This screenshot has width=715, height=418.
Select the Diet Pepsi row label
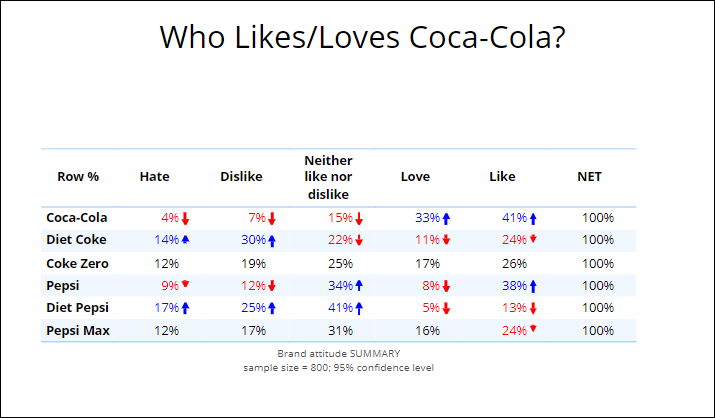(x=78, y=308)
